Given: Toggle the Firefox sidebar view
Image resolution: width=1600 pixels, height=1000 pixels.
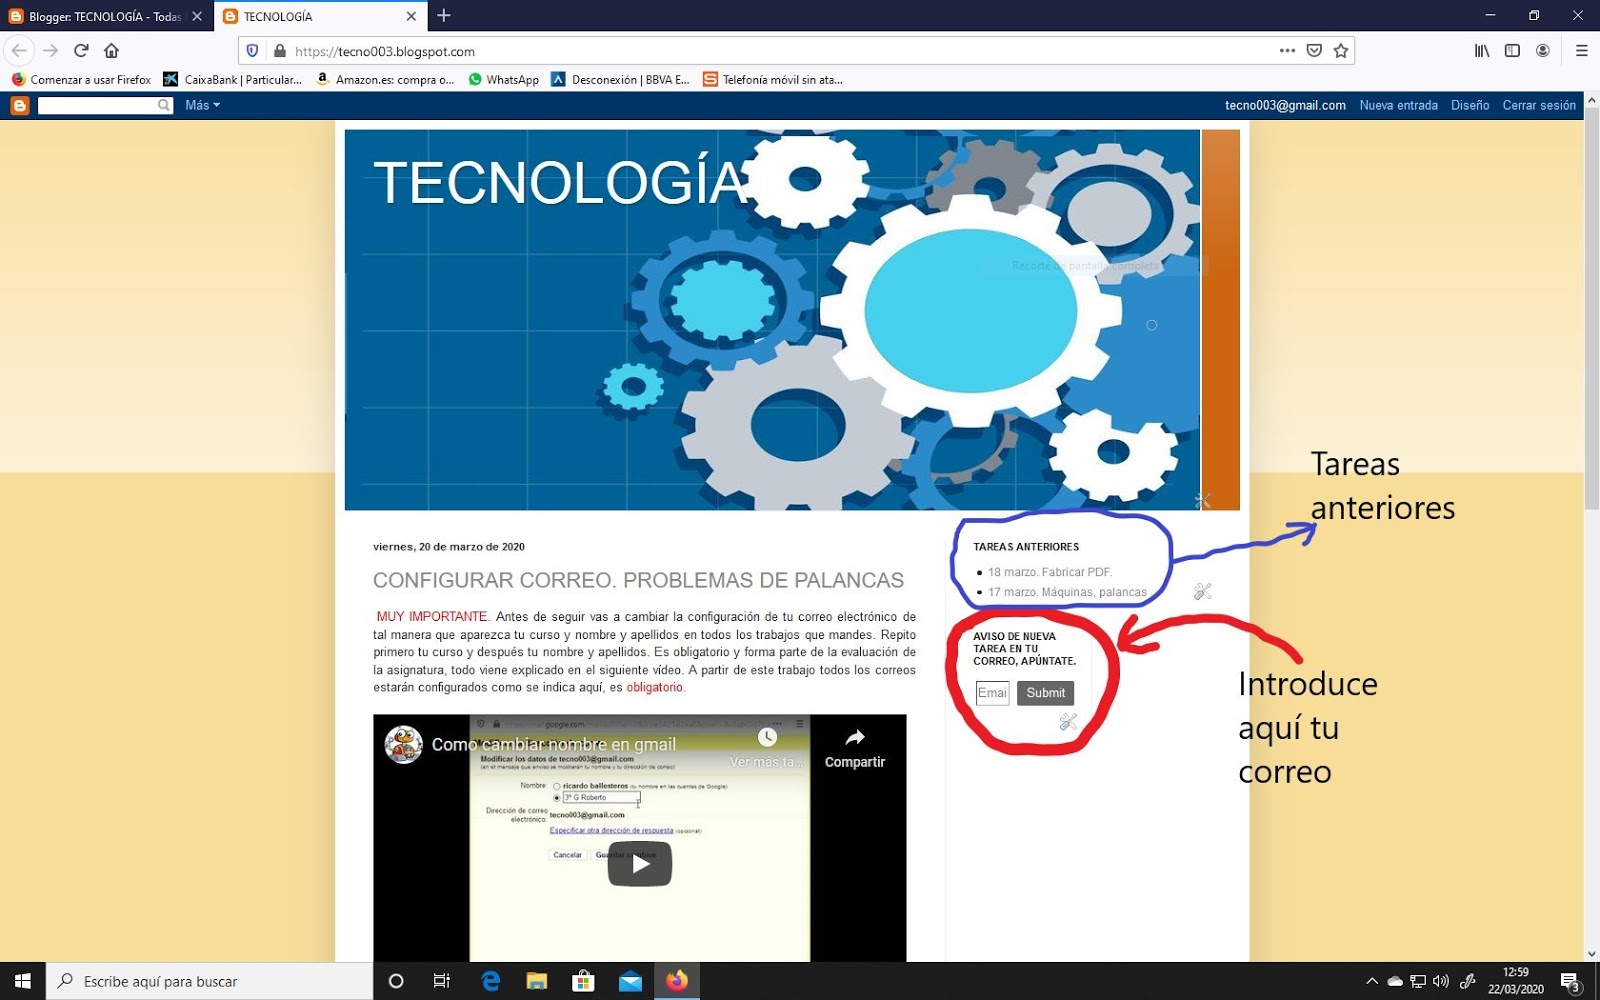Looking at the screenshot, I should coord(1512,51).
